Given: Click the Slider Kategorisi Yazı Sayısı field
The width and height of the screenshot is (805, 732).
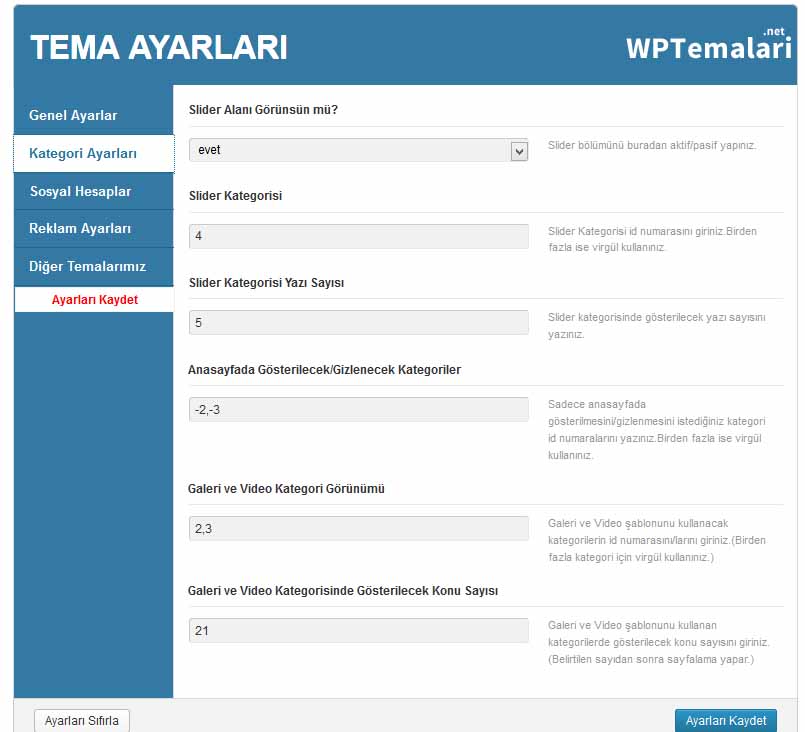Looking at the screenshot, I should pyautogui.click(x=358, y=322).
